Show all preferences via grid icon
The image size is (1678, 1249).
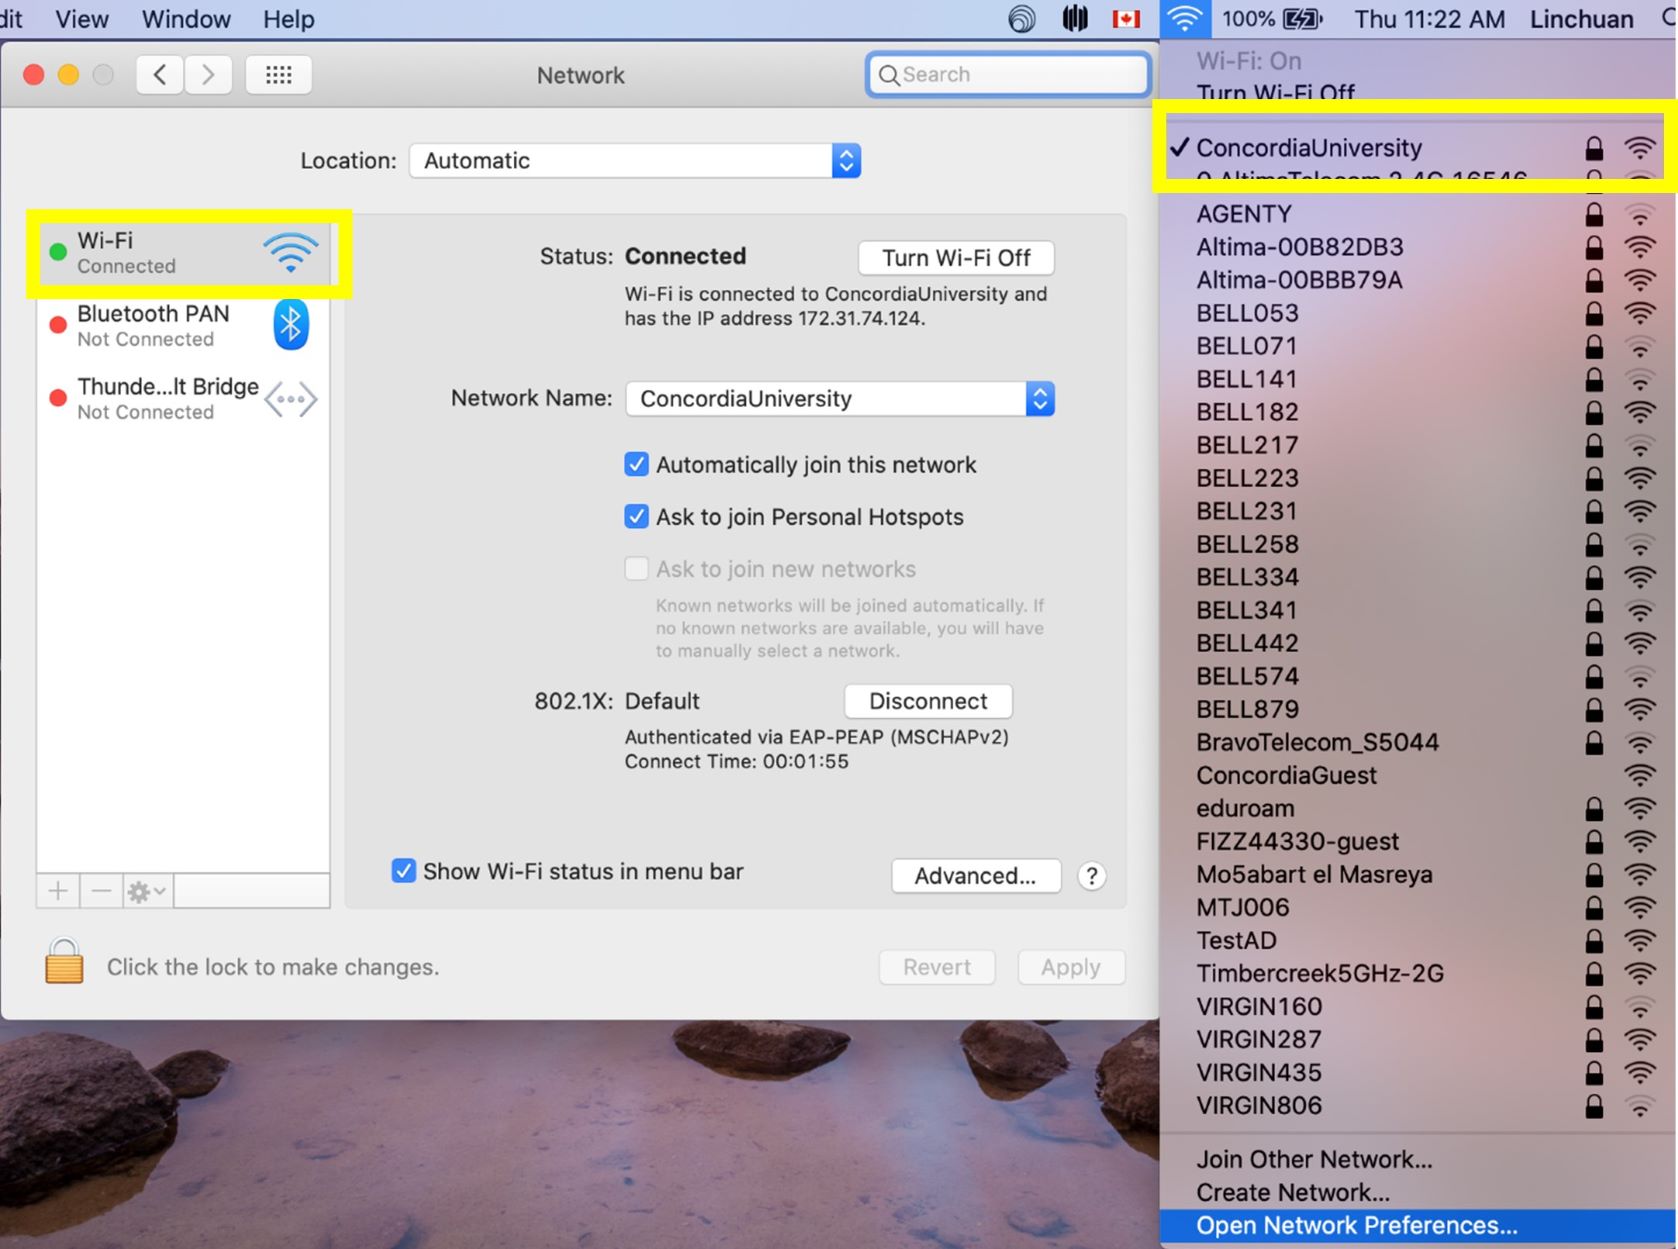[x=279, y=74]
